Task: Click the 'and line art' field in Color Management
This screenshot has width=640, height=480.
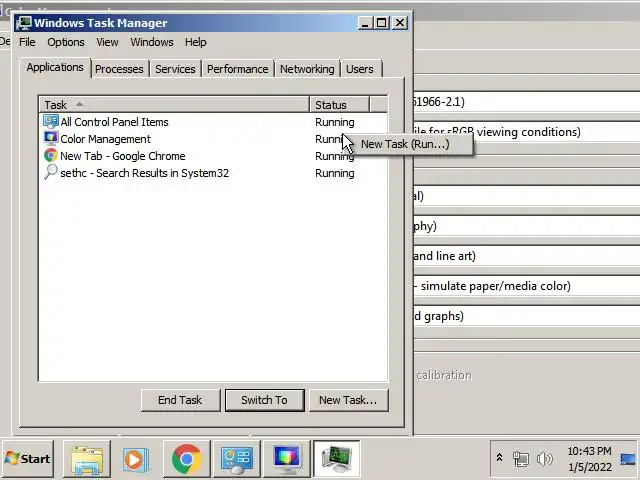Action: click(x=527, y=256)
